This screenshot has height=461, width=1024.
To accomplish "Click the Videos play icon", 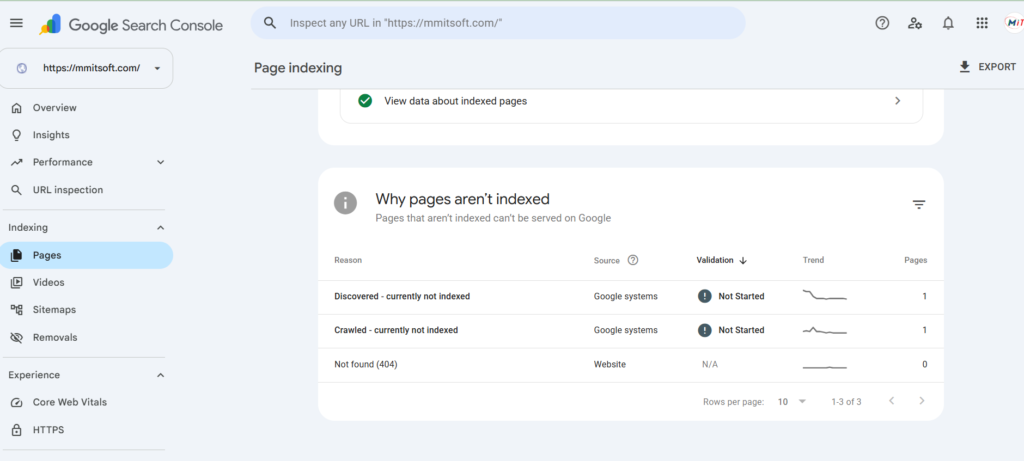I will coord(17,283).
